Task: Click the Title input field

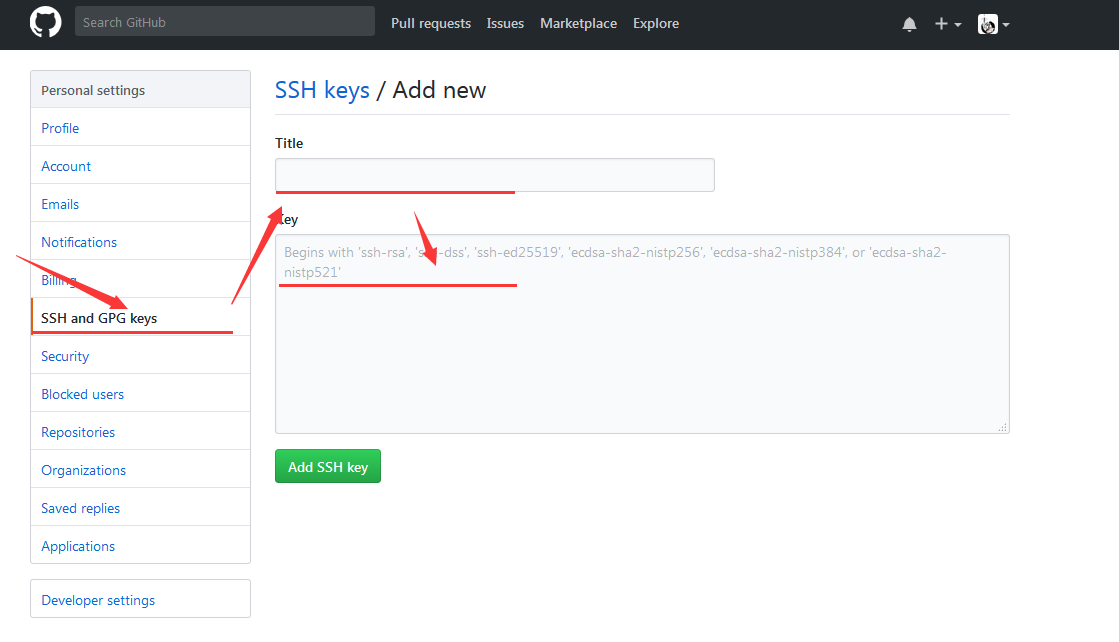Action: pyautogui.click(x=494, y=174)
